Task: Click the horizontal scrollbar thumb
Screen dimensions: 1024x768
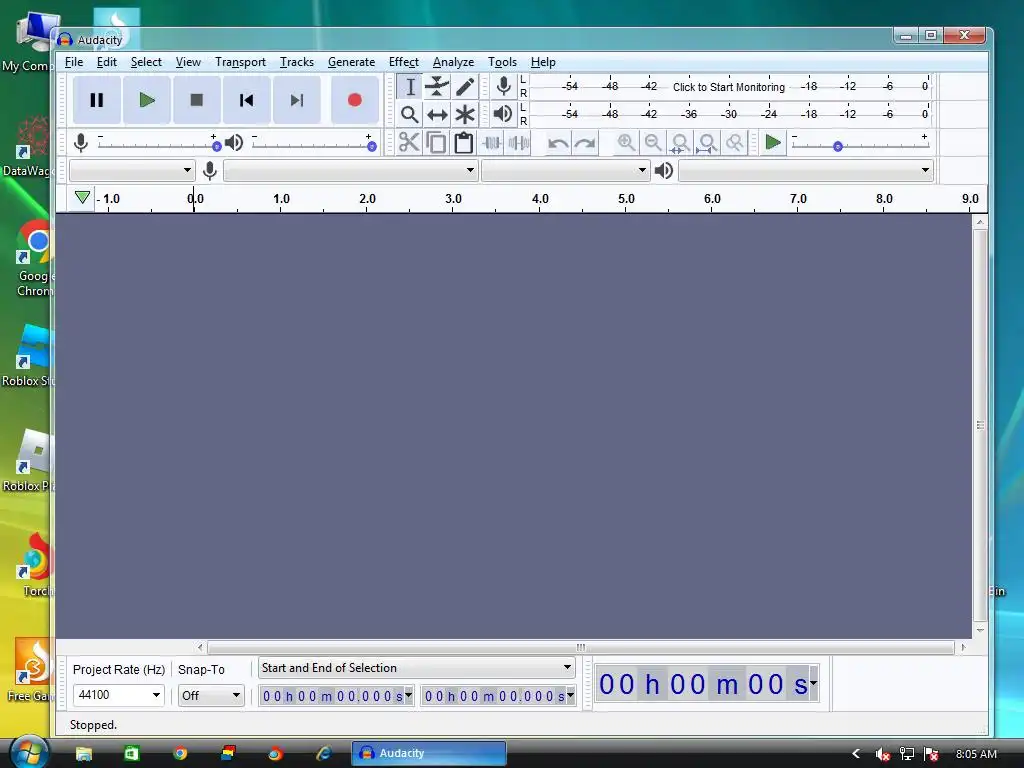Action: pos(581,647)
